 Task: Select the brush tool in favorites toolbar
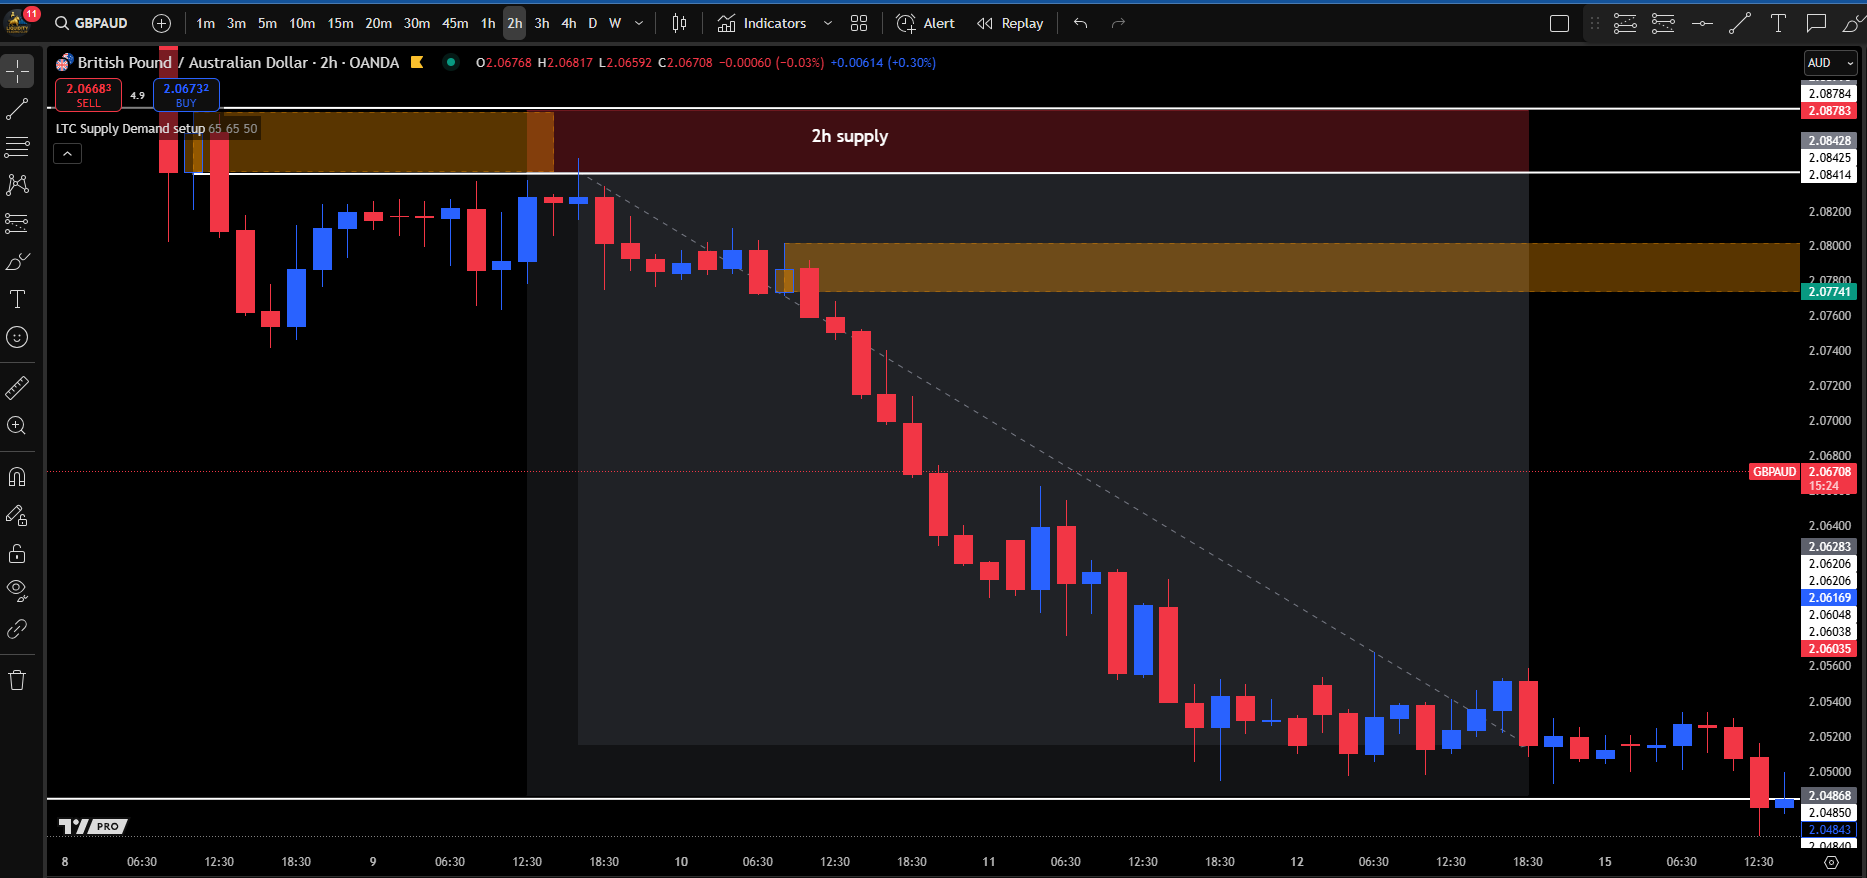pos(1852,23)
